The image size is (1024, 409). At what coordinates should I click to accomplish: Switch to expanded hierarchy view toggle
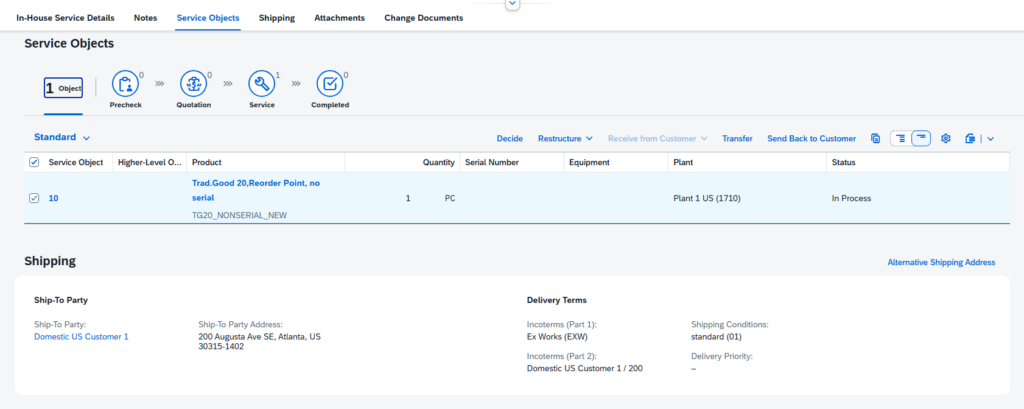tap(900, 138)
